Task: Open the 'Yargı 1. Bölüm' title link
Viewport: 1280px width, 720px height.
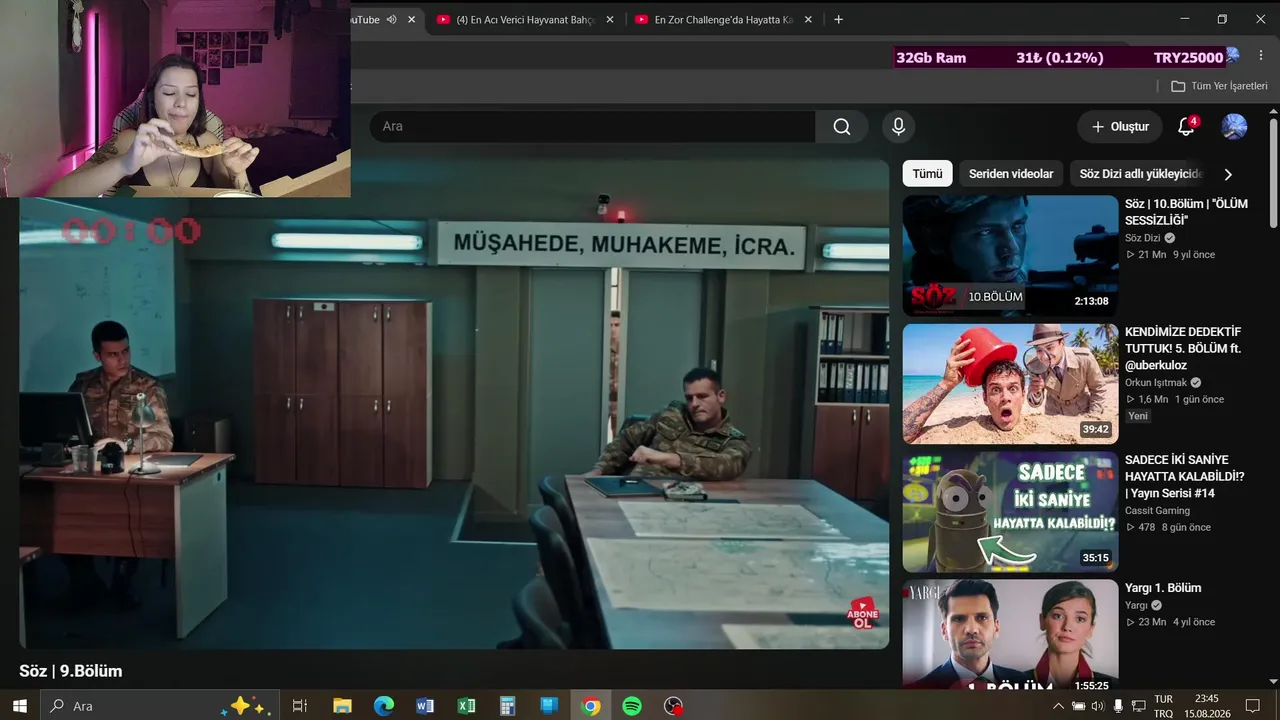Action: (x=1163, y=588)
